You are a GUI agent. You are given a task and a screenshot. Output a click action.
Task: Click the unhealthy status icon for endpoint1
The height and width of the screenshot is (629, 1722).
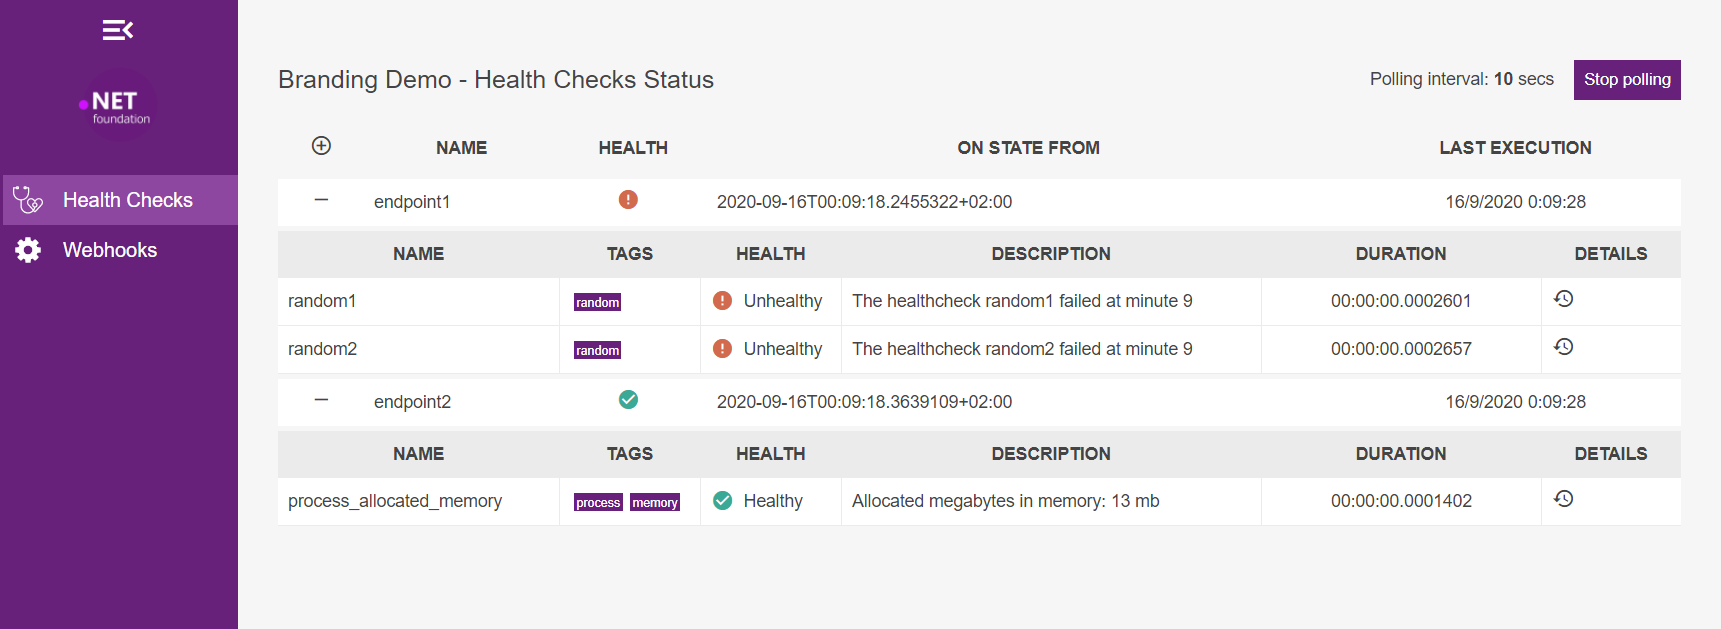(628, 200)
